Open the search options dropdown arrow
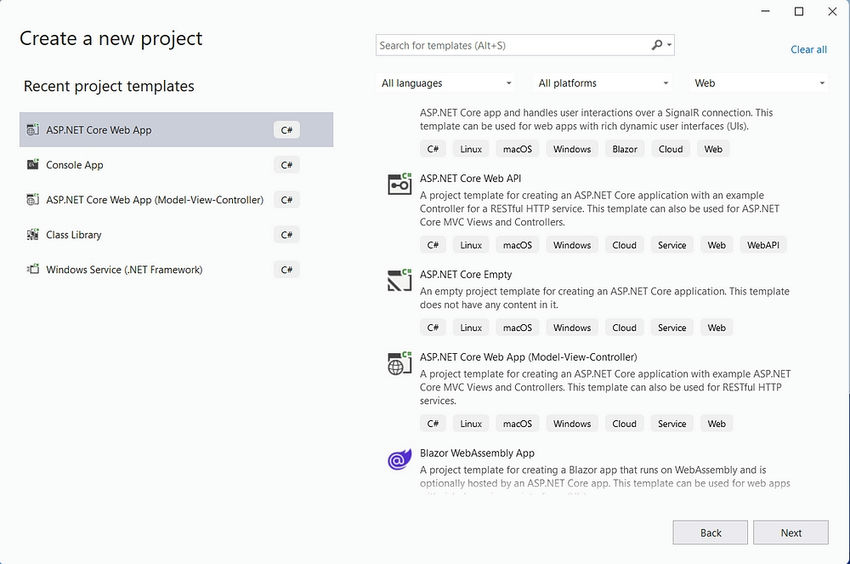Image resolution: width=850 pixels, height=564 pixels. point(669,45)
